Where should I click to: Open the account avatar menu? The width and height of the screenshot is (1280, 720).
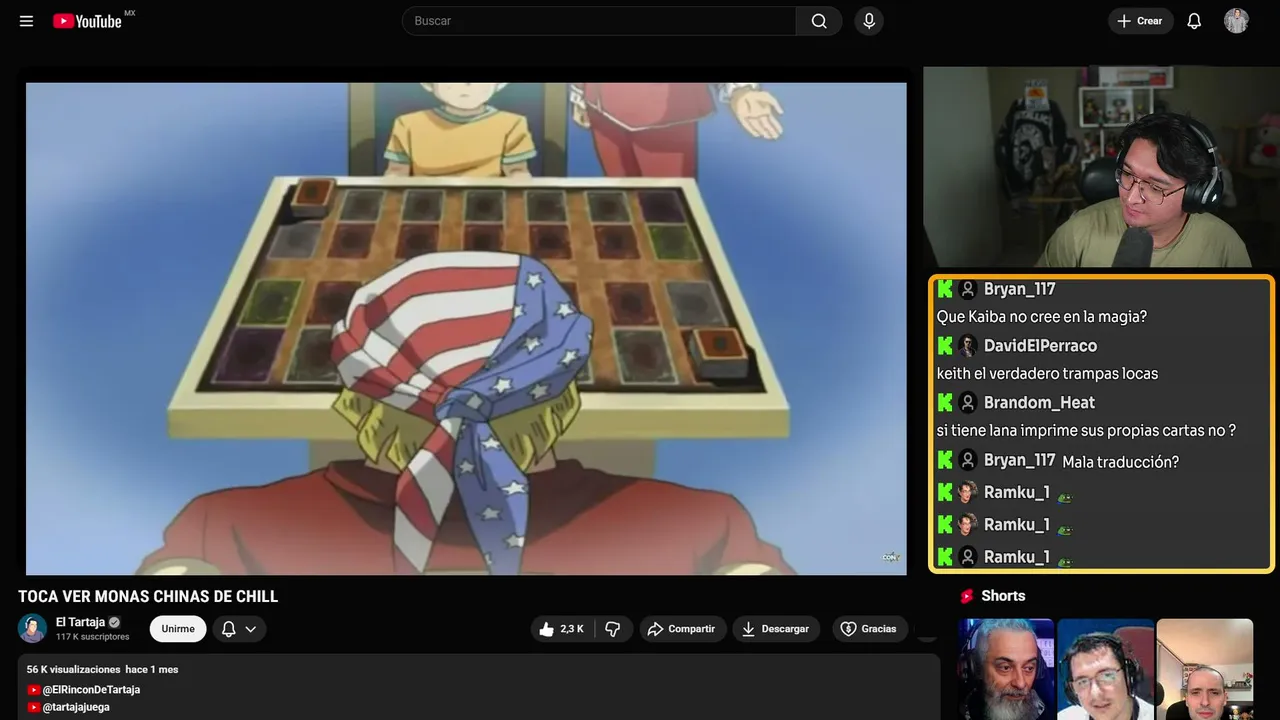pyautogui.click(x=1236, y=21)
